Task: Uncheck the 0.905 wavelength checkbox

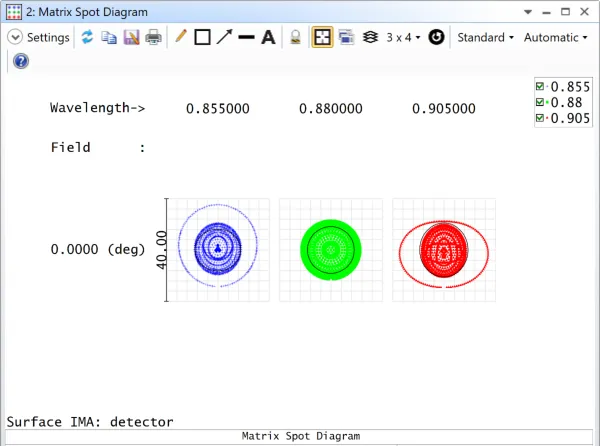Action: point(540,119)
